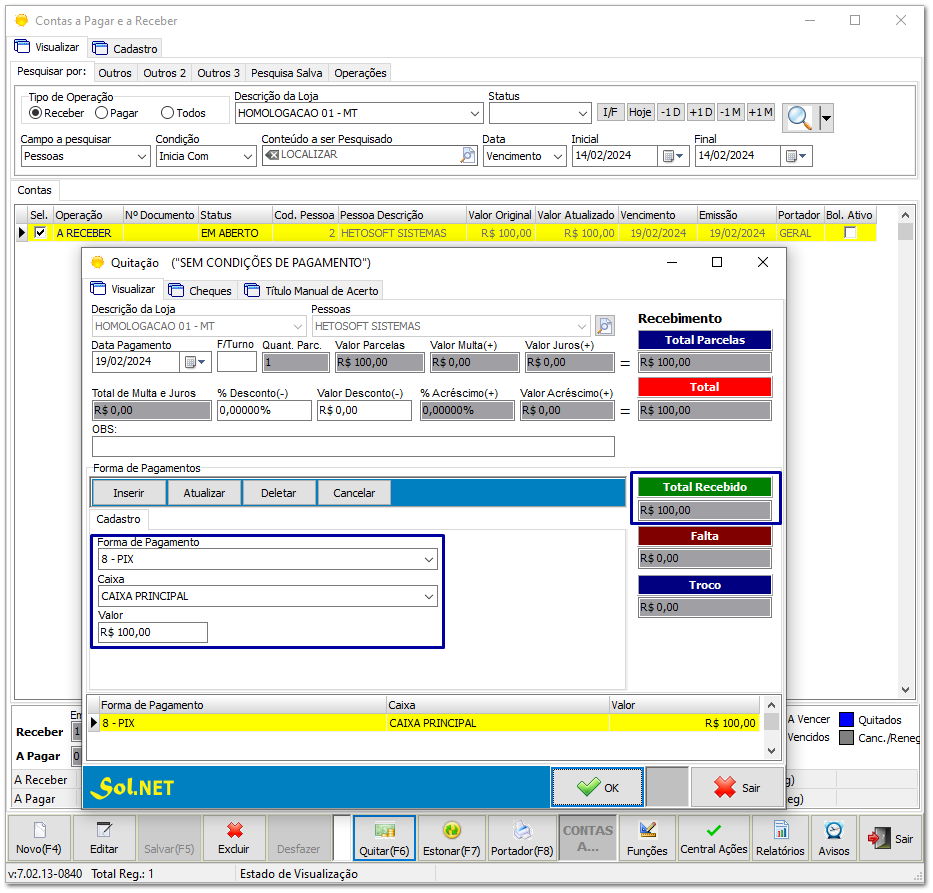933x893 pixels.
Task: Click the OBS text field
Action: pos(352,447)
